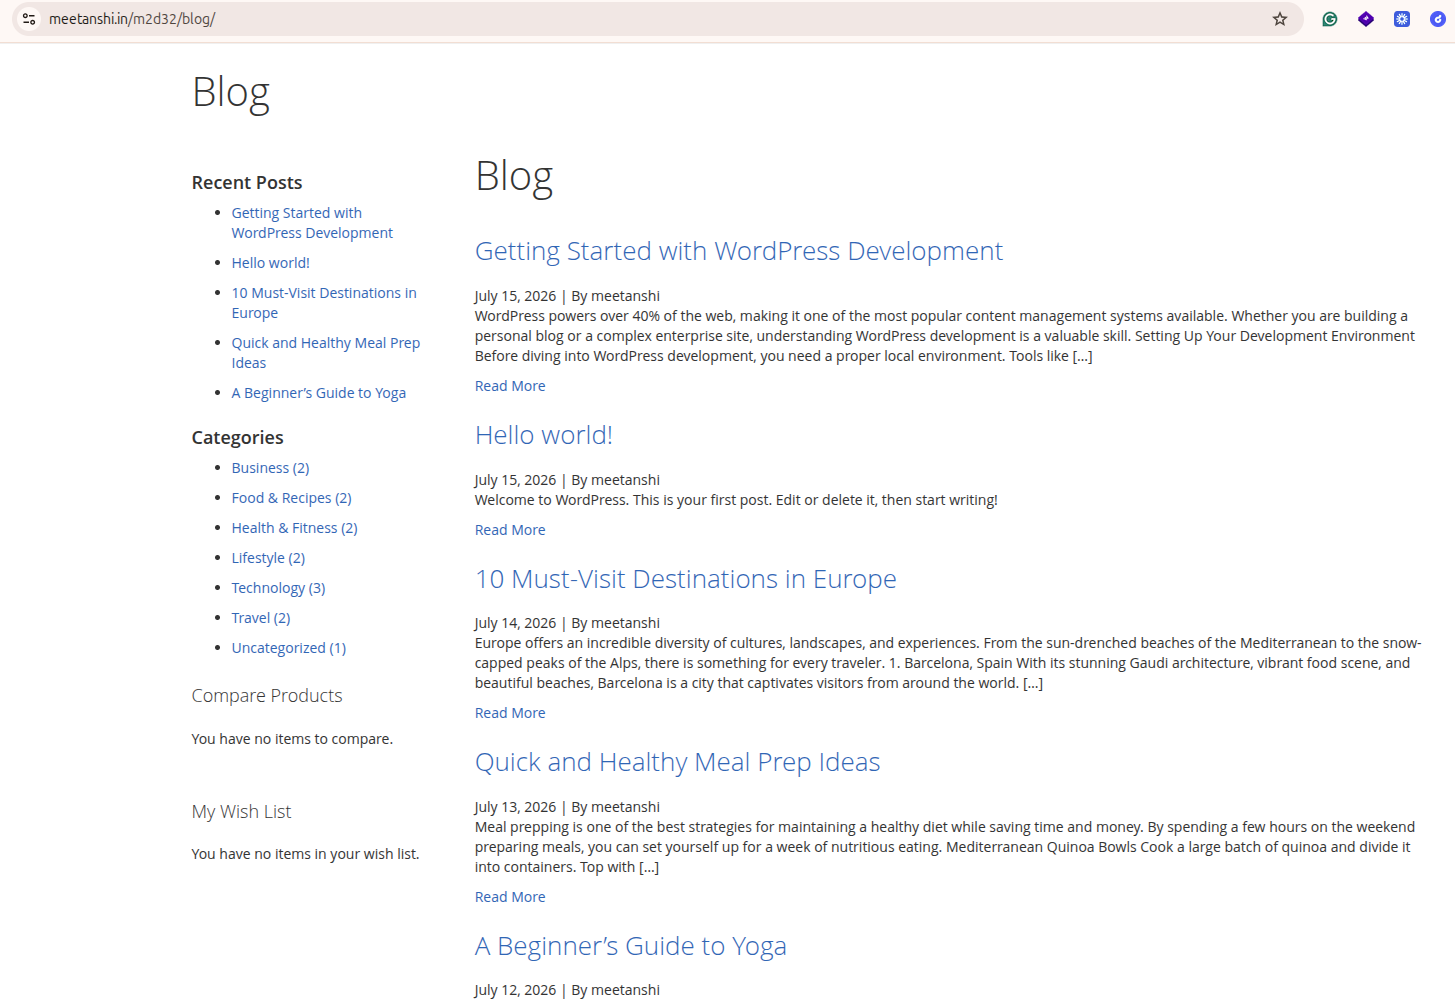The width and height of the screenshot is (1455, 1003).
Task: Open sidebar recent post Hello world!
Action: coord(271,263)
